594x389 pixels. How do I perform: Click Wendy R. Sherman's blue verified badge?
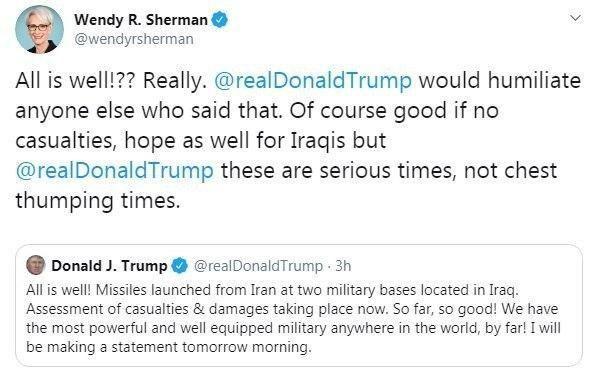tap(220, 20)
